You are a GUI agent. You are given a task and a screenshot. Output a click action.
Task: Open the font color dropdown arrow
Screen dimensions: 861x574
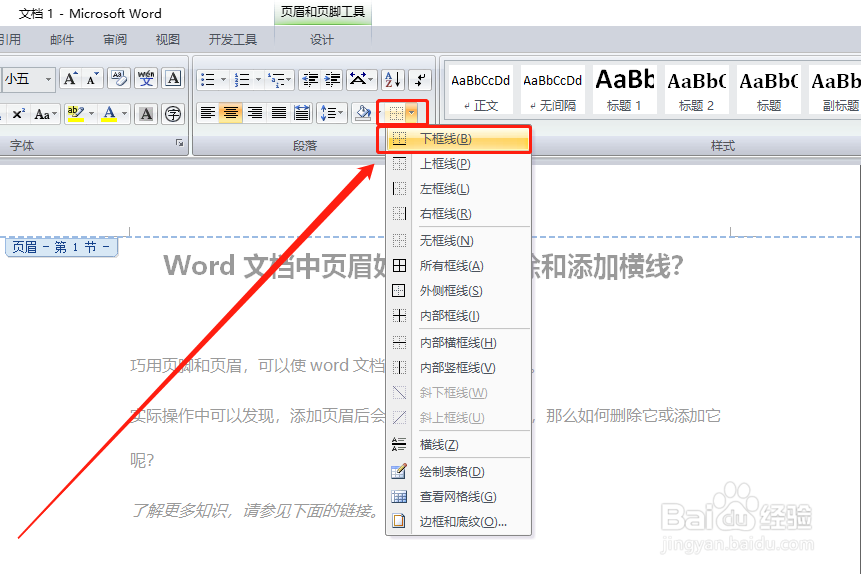click(x=125, y=114)
